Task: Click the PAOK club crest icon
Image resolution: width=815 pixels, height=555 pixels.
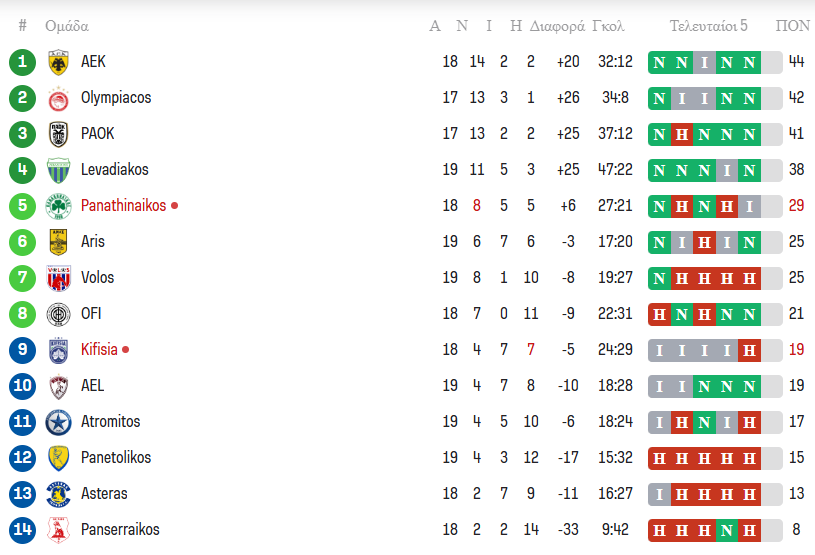Action: point(58,134)
